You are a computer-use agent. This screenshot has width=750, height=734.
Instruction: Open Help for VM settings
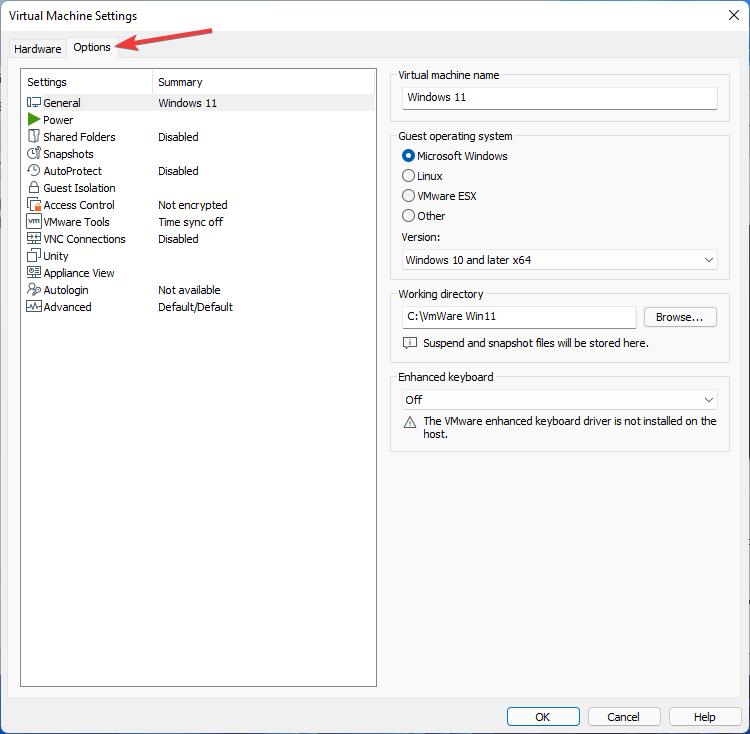coord(704,717)
